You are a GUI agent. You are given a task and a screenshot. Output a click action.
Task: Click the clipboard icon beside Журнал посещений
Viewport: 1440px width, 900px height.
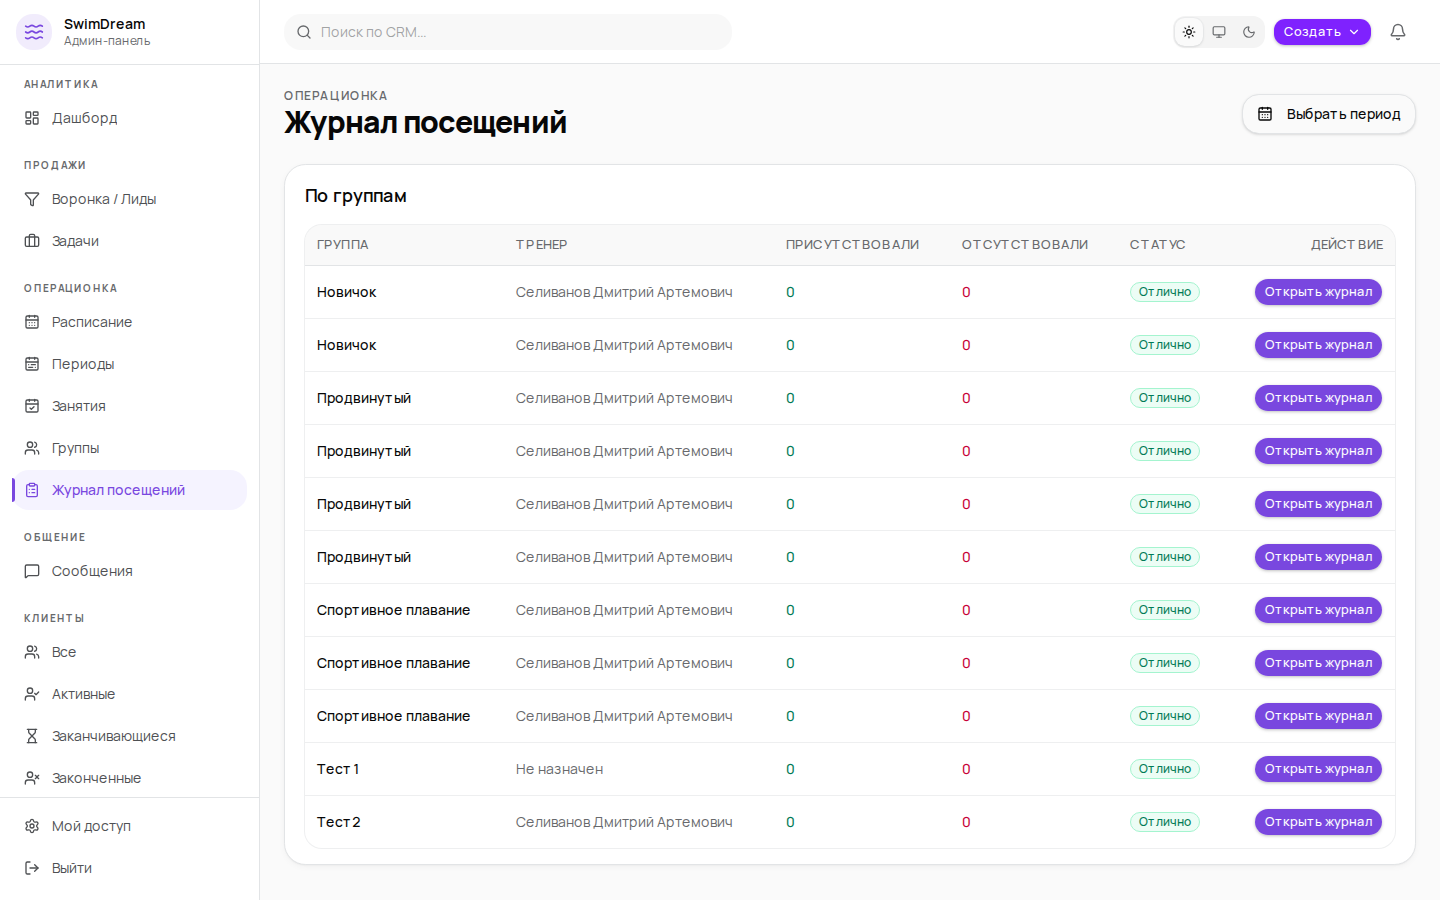(x=32, y=490)
